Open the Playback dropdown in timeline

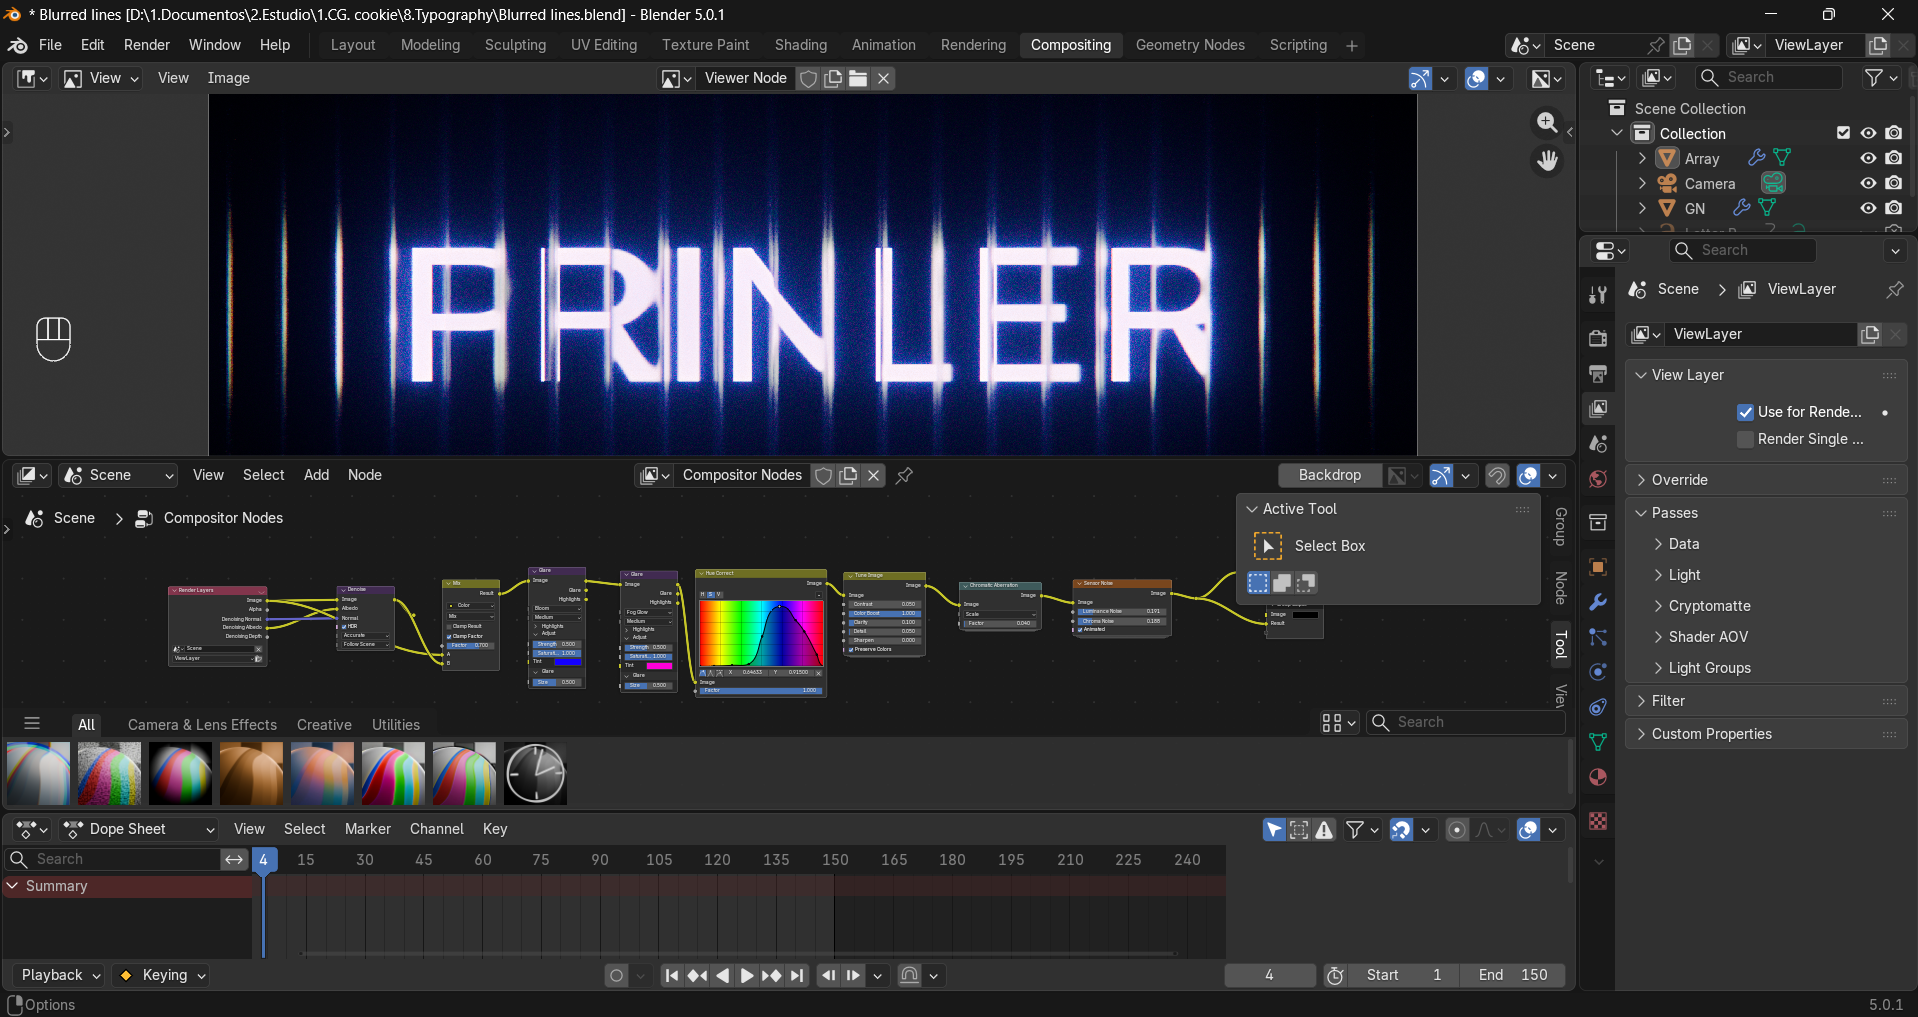click(x=61, y=975)
